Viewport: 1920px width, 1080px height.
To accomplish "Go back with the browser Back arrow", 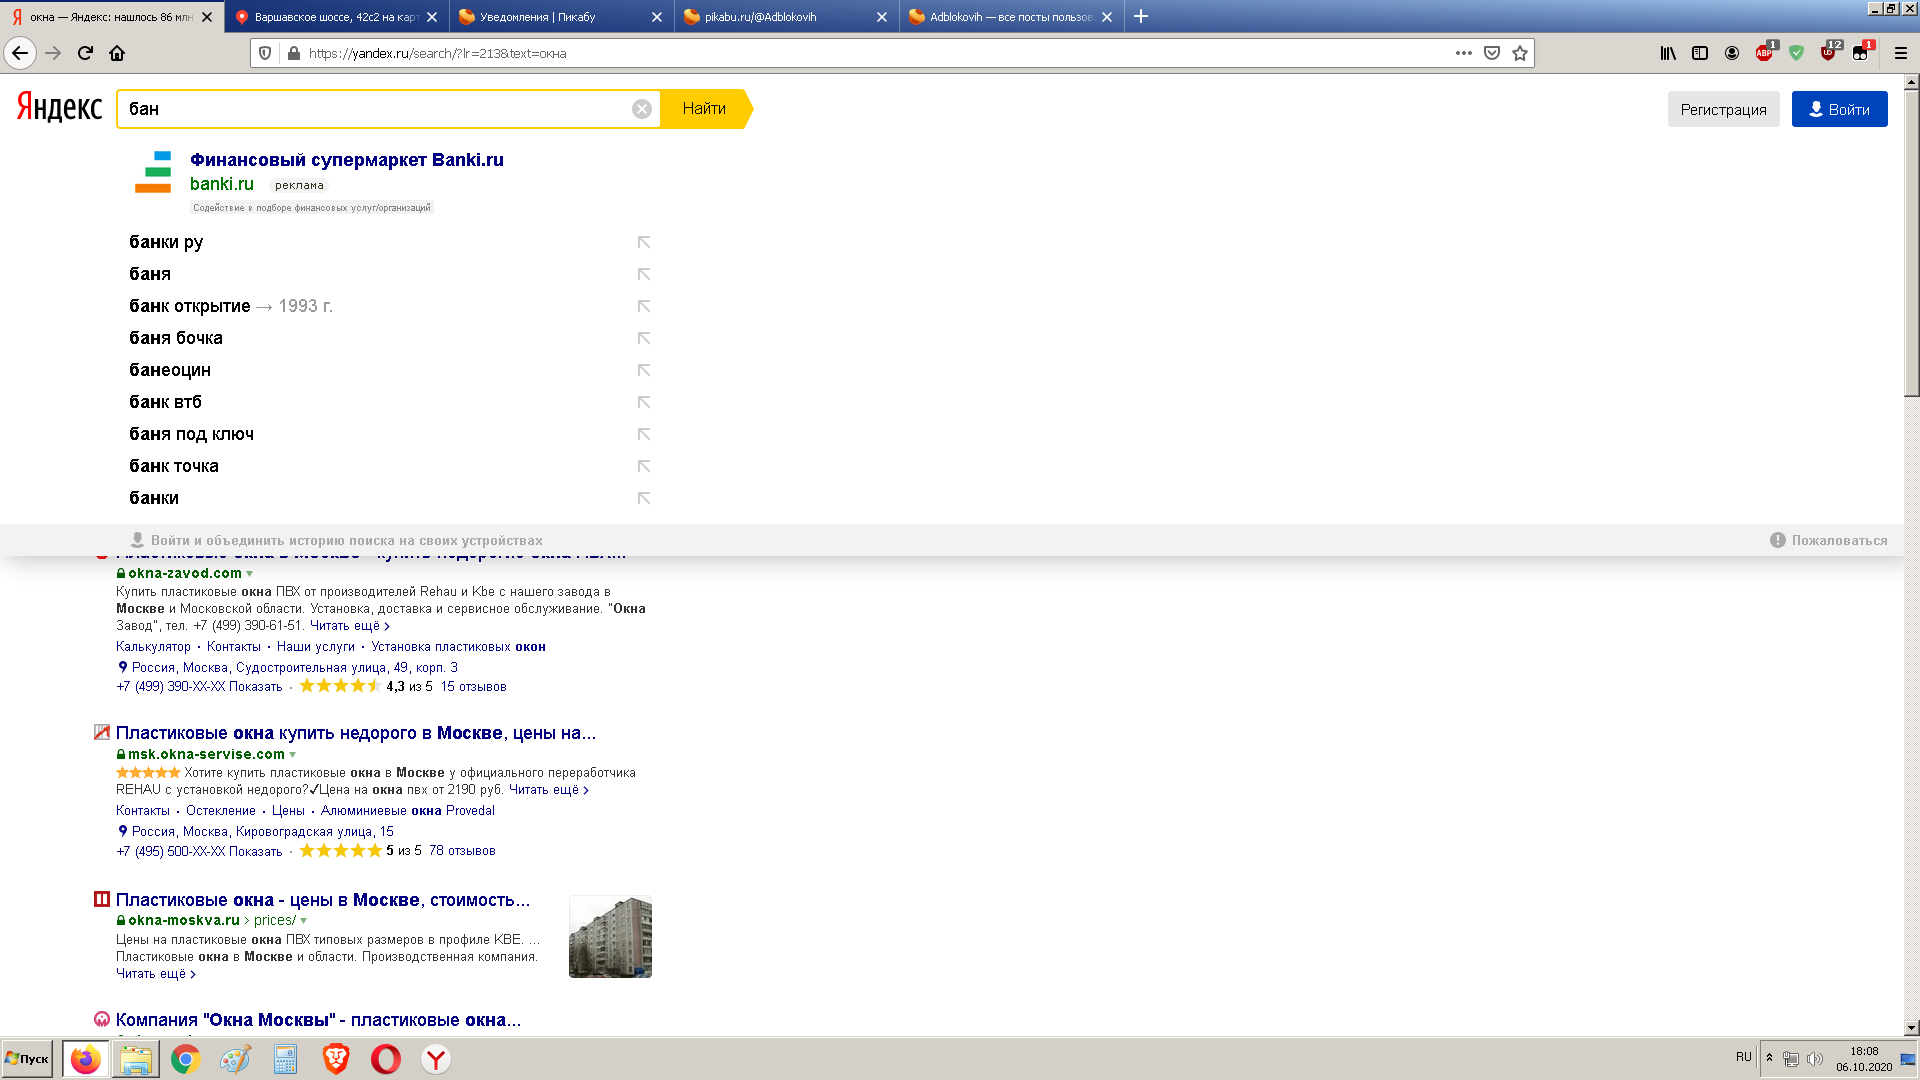I will pyautogui.click(x=20, y=53).
